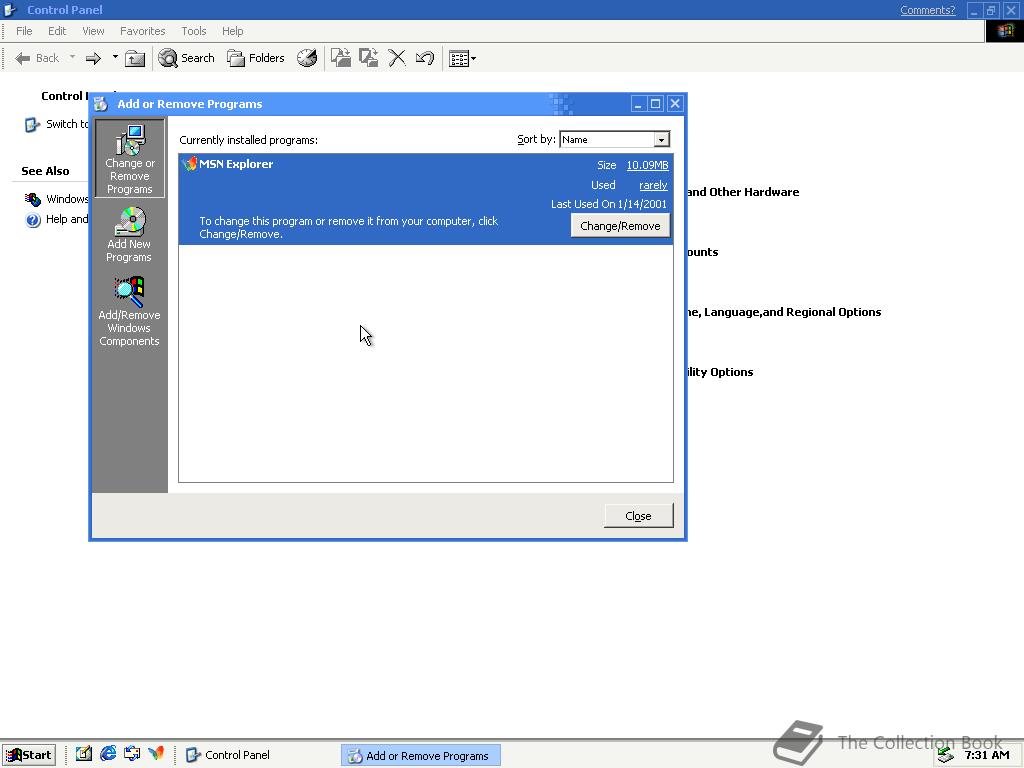Image resolution: width=1024 pixels, height=768 pixels.
Task: Close the Add or Remove Programs dialog
Action: pos(639,516)
